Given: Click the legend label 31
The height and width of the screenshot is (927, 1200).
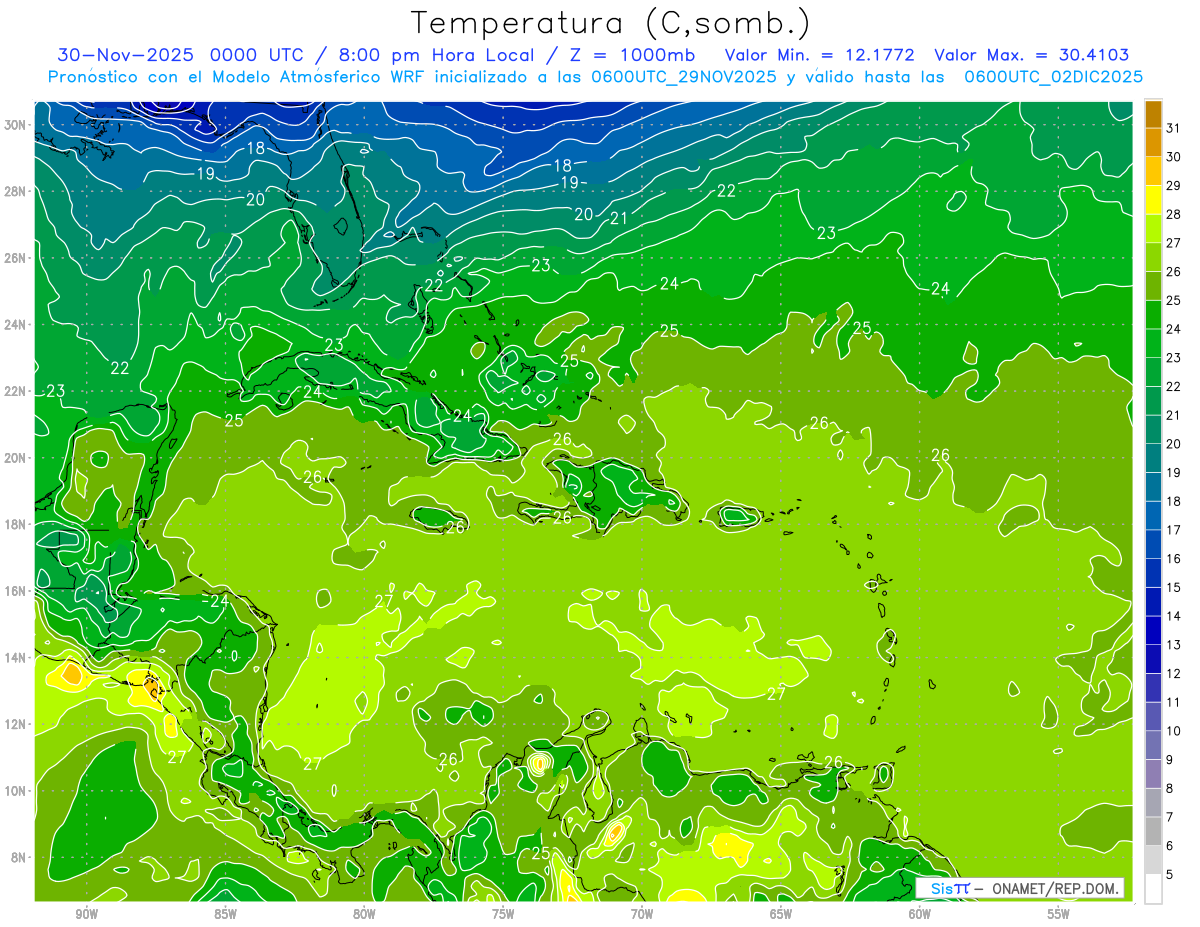Looking at the screenshot, I should point(1173,127).
